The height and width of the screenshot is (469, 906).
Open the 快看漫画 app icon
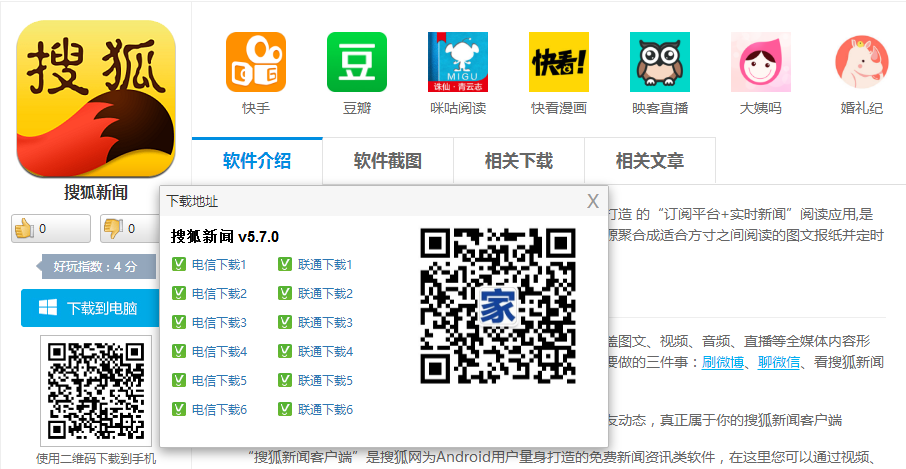[x=559, y=62]
